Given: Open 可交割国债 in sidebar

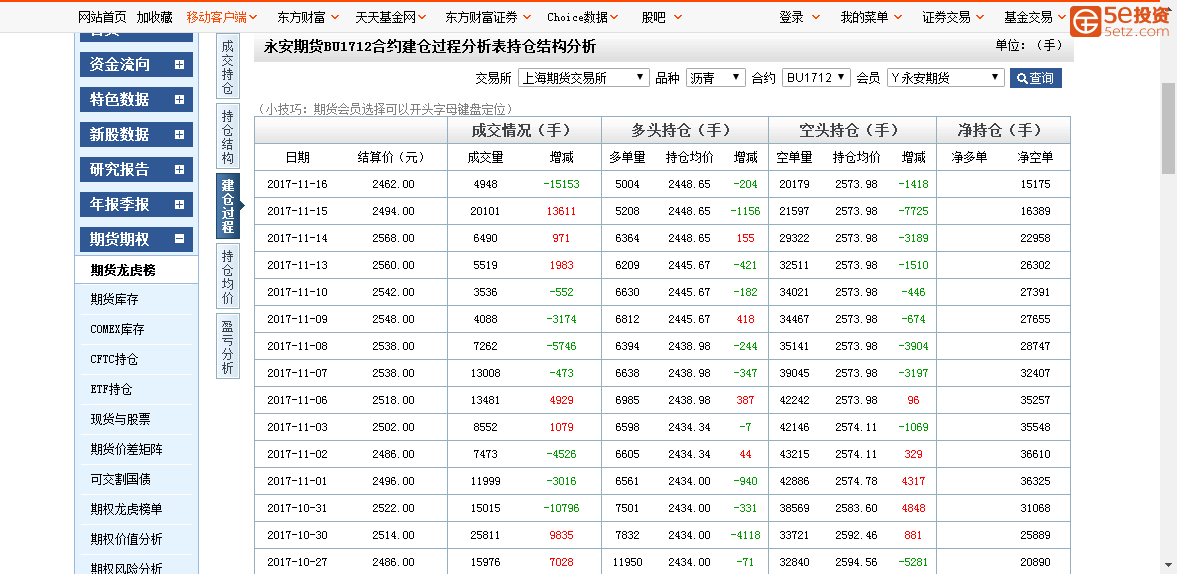Looking at the screenshot, I should [120, 479].
